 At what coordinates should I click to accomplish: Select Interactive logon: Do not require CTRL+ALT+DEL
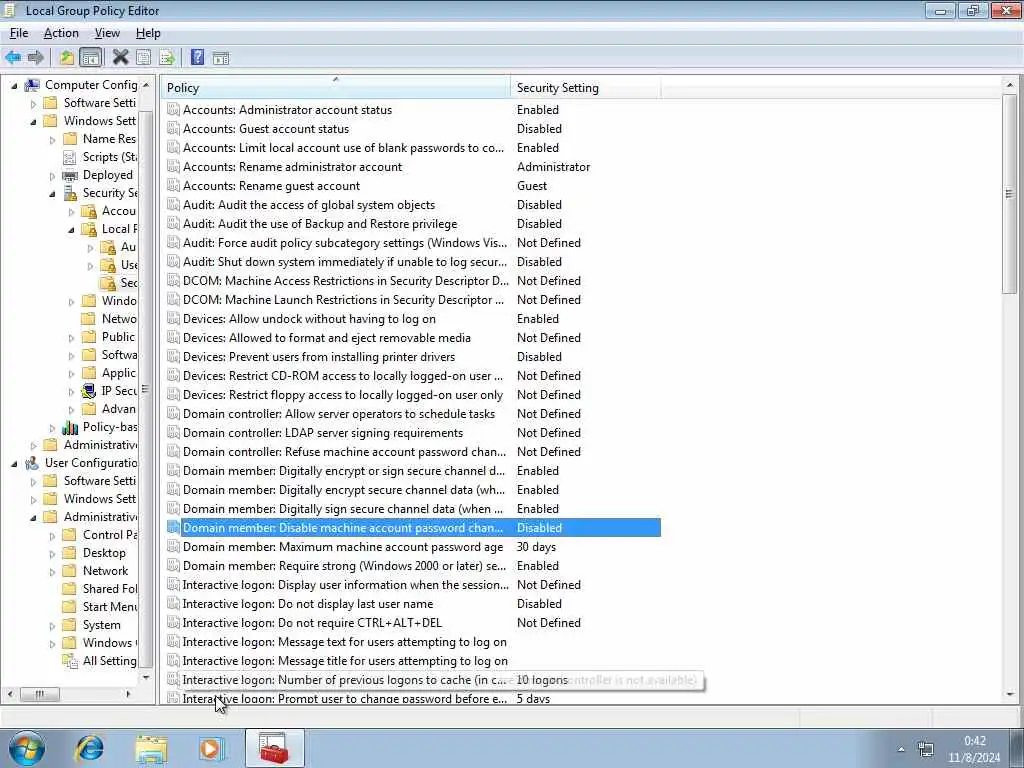pyautogui.click(x=312, y=622)
